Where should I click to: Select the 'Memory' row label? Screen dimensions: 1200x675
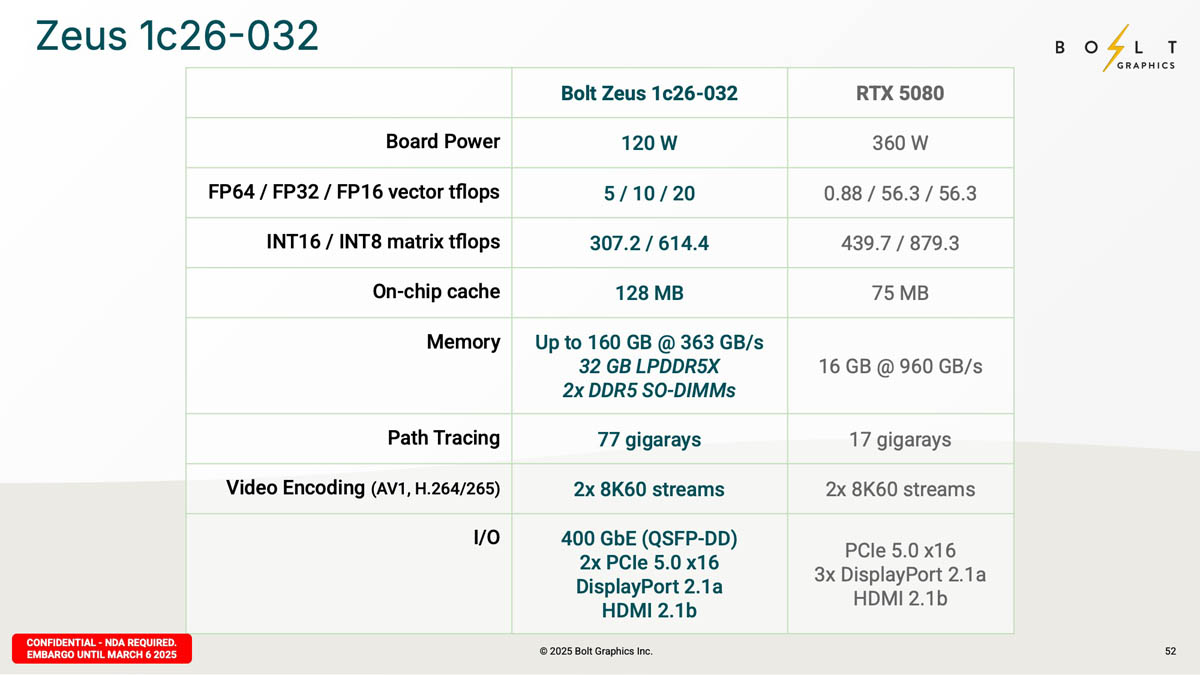(x=463, y=342)
